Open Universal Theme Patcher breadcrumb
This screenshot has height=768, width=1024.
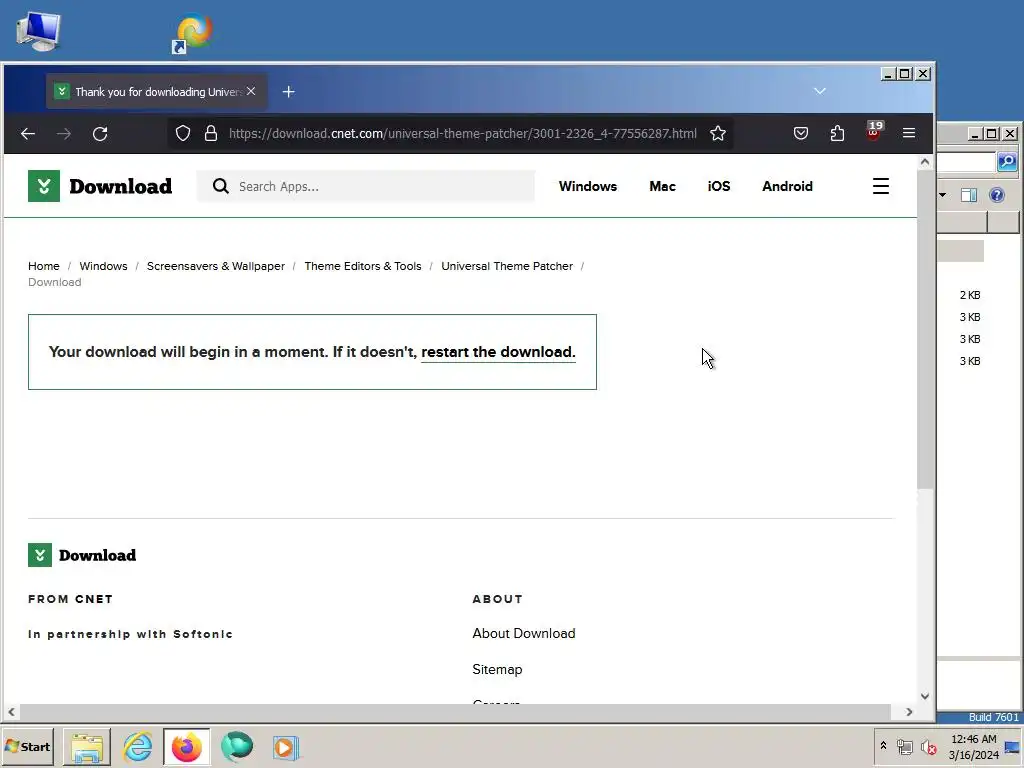pyautogui.click(x=507, y=266)
